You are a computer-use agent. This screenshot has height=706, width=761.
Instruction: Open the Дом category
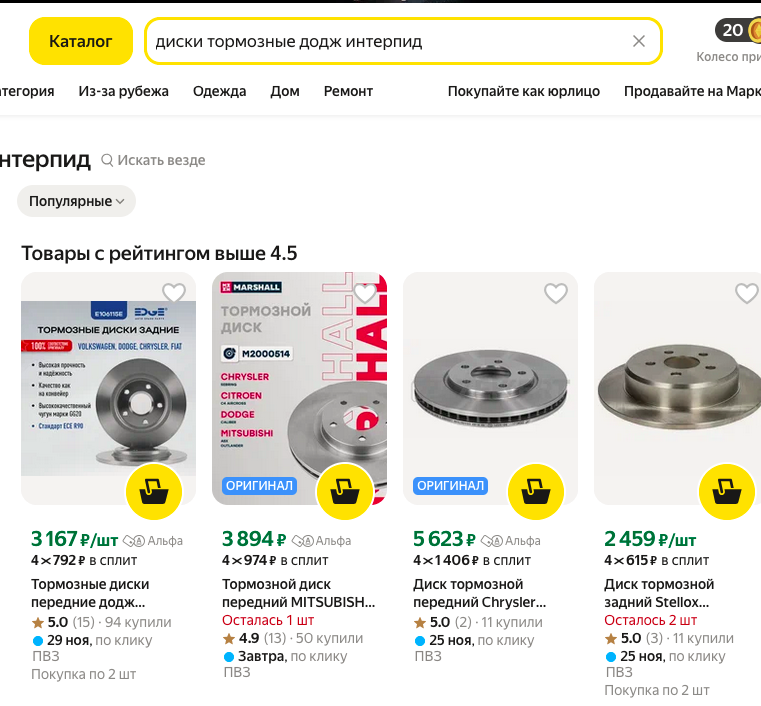point(285,91)
